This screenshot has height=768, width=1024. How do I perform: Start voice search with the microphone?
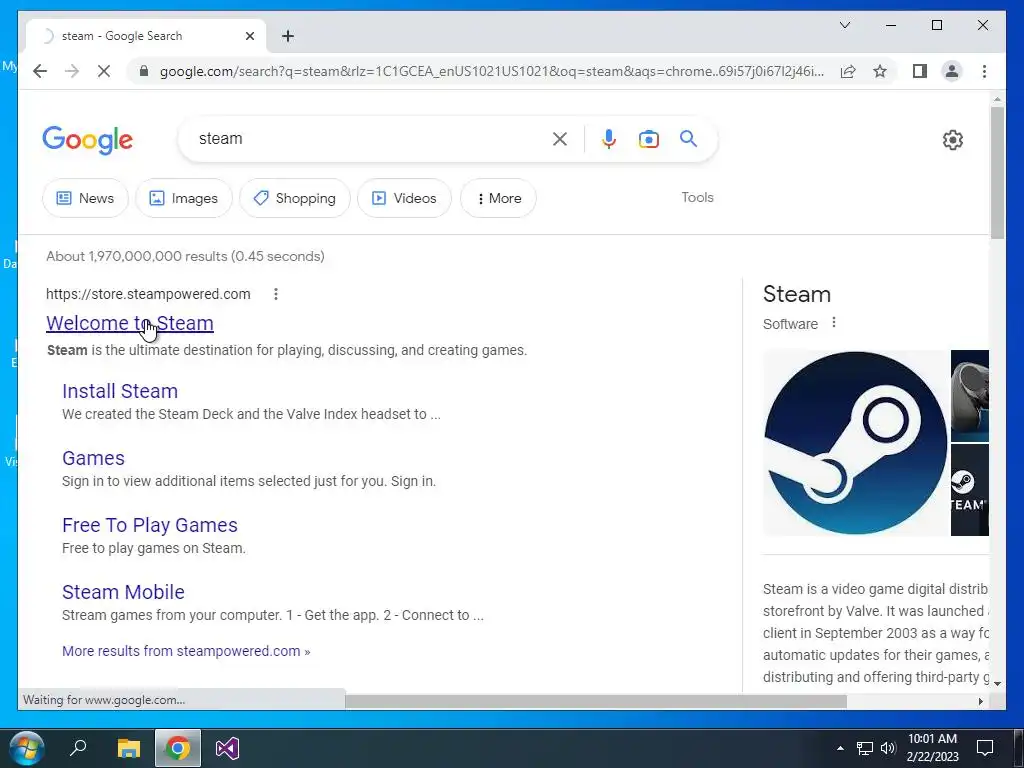pos(609,138)
